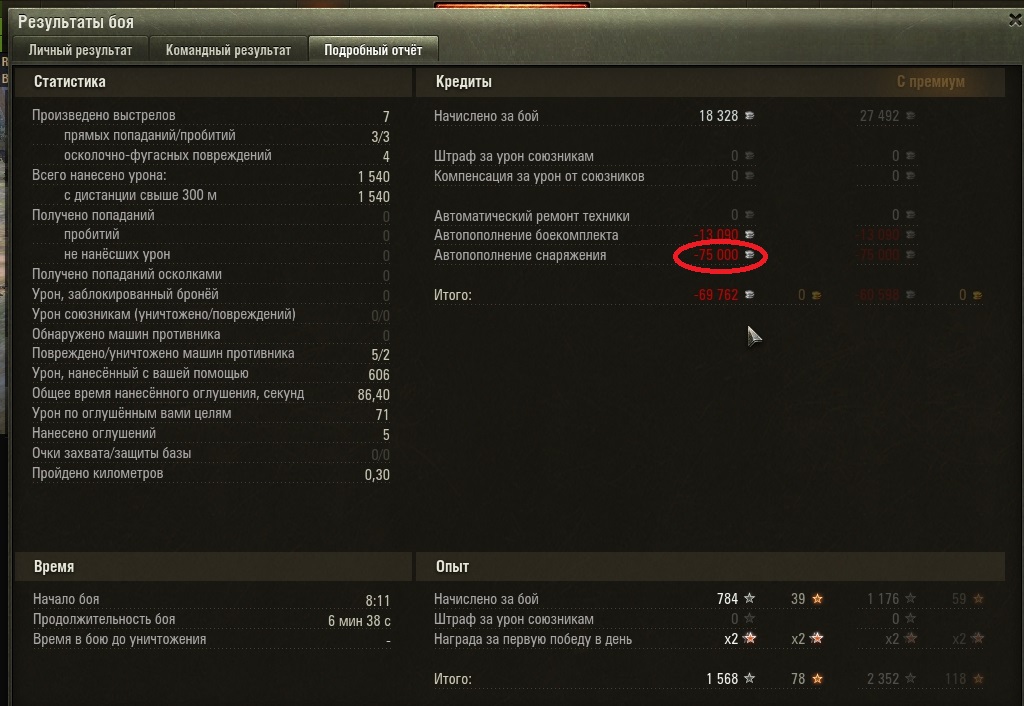The height and width of the screenshot is (706, 1024).
Task: Click the Автопополнение снаряжения row label
Action: point(520,255)
